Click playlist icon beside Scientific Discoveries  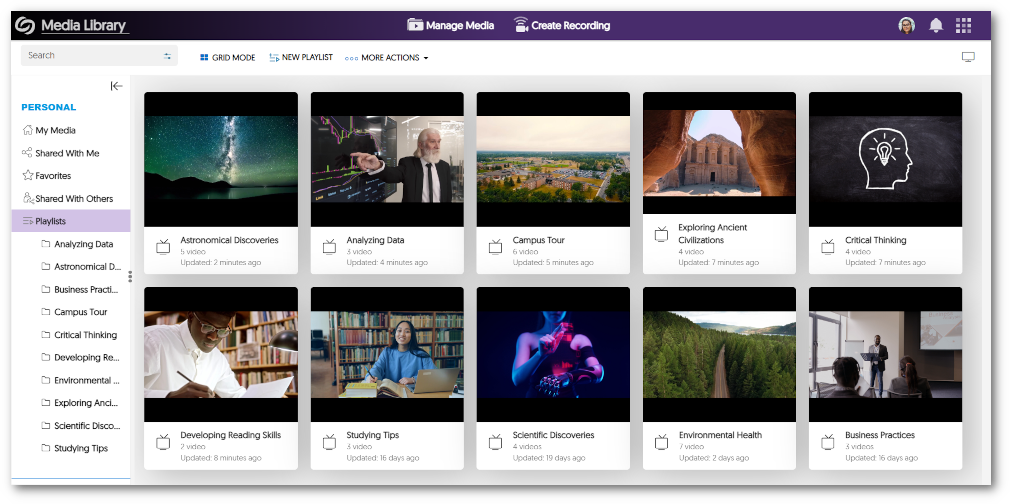495,442
